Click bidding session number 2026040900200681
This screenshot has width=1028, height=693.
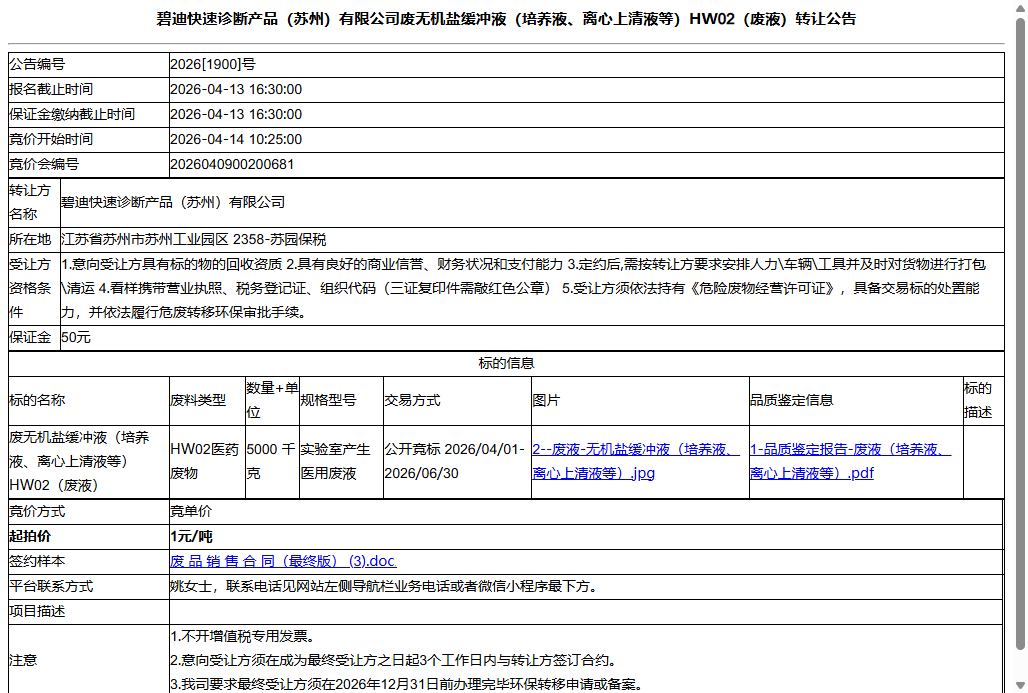232,164
